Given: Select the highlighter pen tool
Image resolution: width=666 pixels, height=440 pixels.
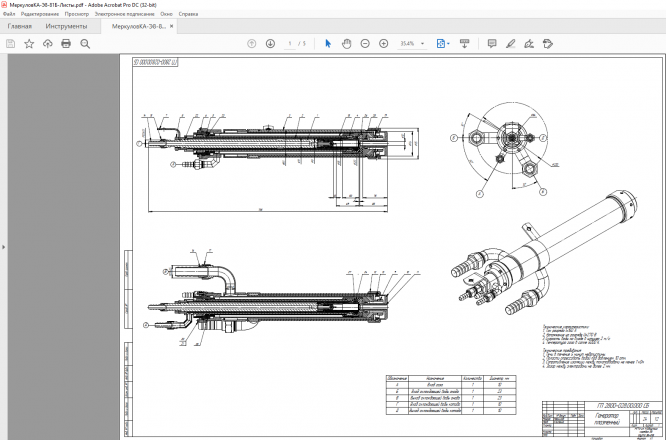Looking at the screenshot, I should click(510, 44).
